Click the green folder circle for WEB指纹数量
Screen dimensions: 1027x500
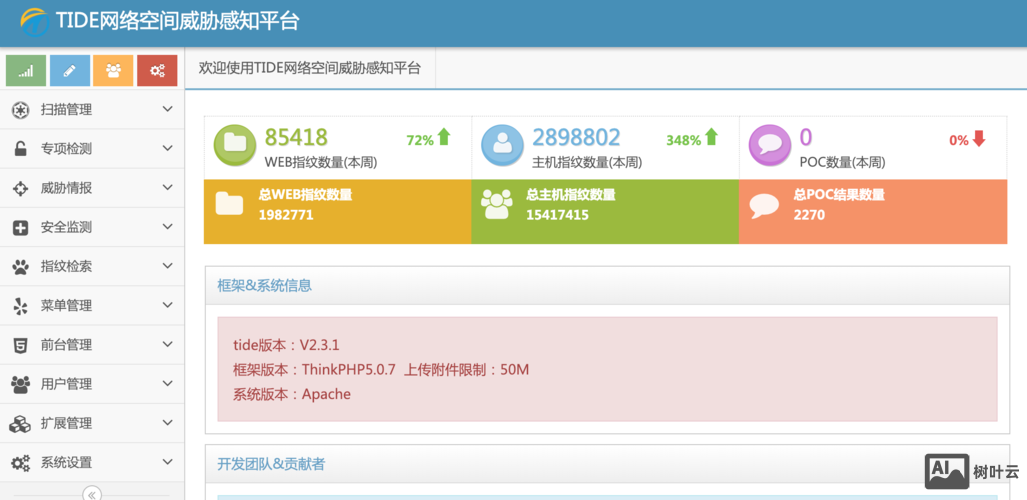pos(234,145)
